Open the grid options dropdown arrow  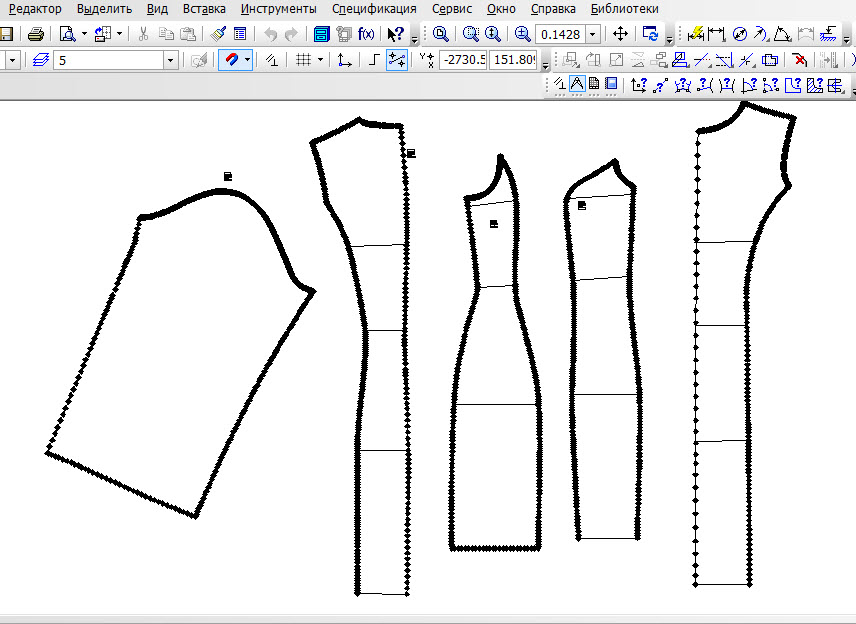pos(320,60)
